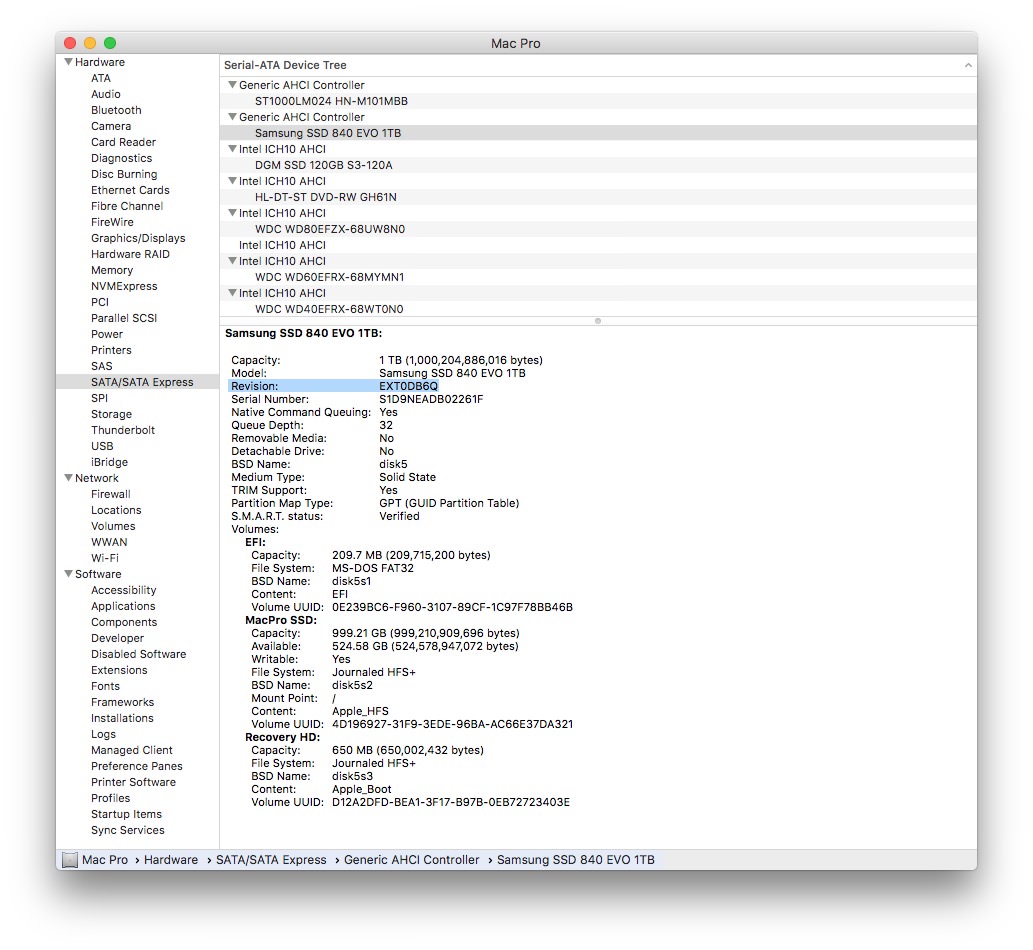Select NVMExpress in the sidebar
1033x950 pixels.
coord(124,287)
